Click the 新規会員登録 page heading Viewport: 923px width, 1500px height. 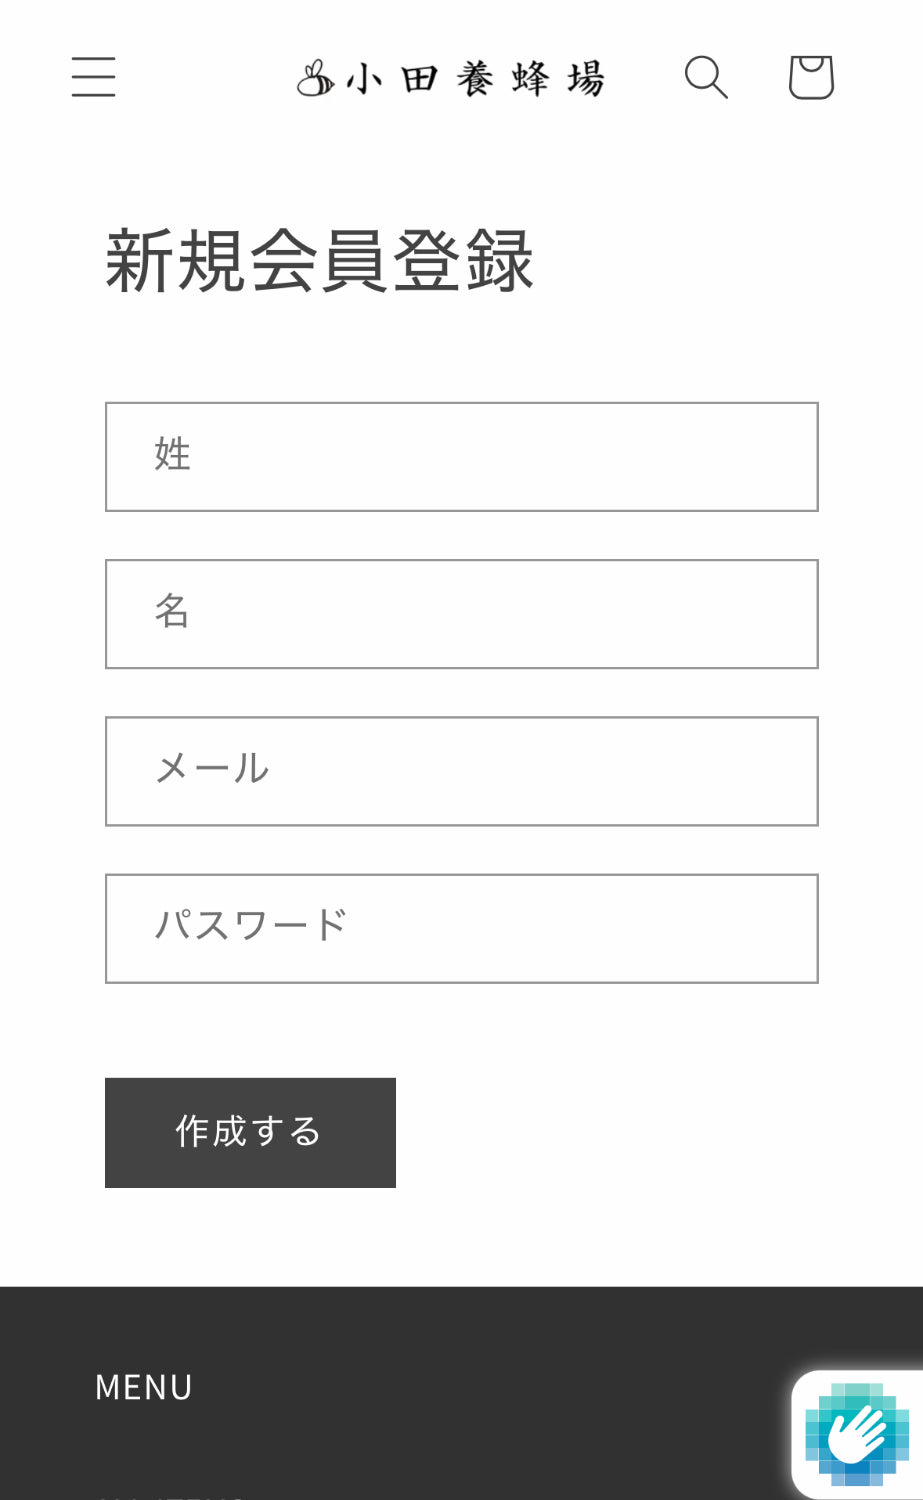point(319,261)
